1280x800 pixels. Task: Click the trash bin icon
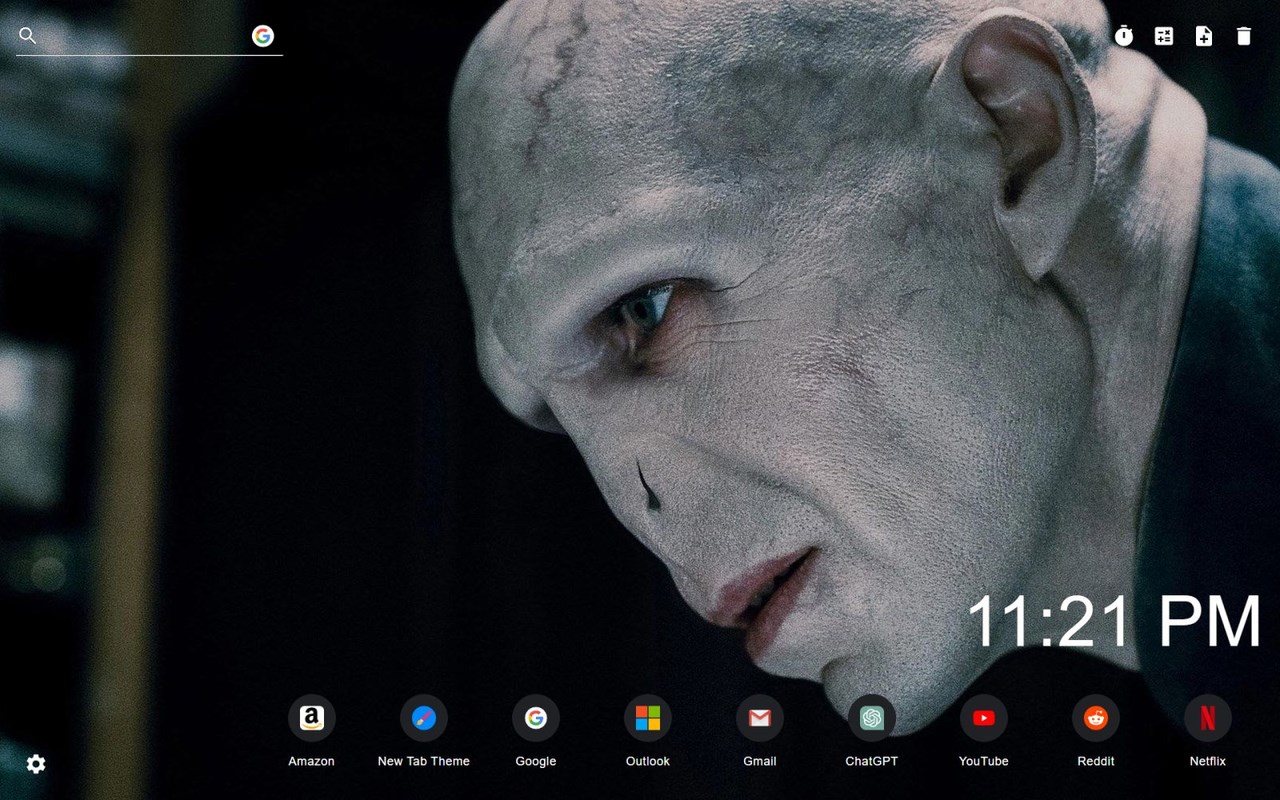click(1244, 36)
